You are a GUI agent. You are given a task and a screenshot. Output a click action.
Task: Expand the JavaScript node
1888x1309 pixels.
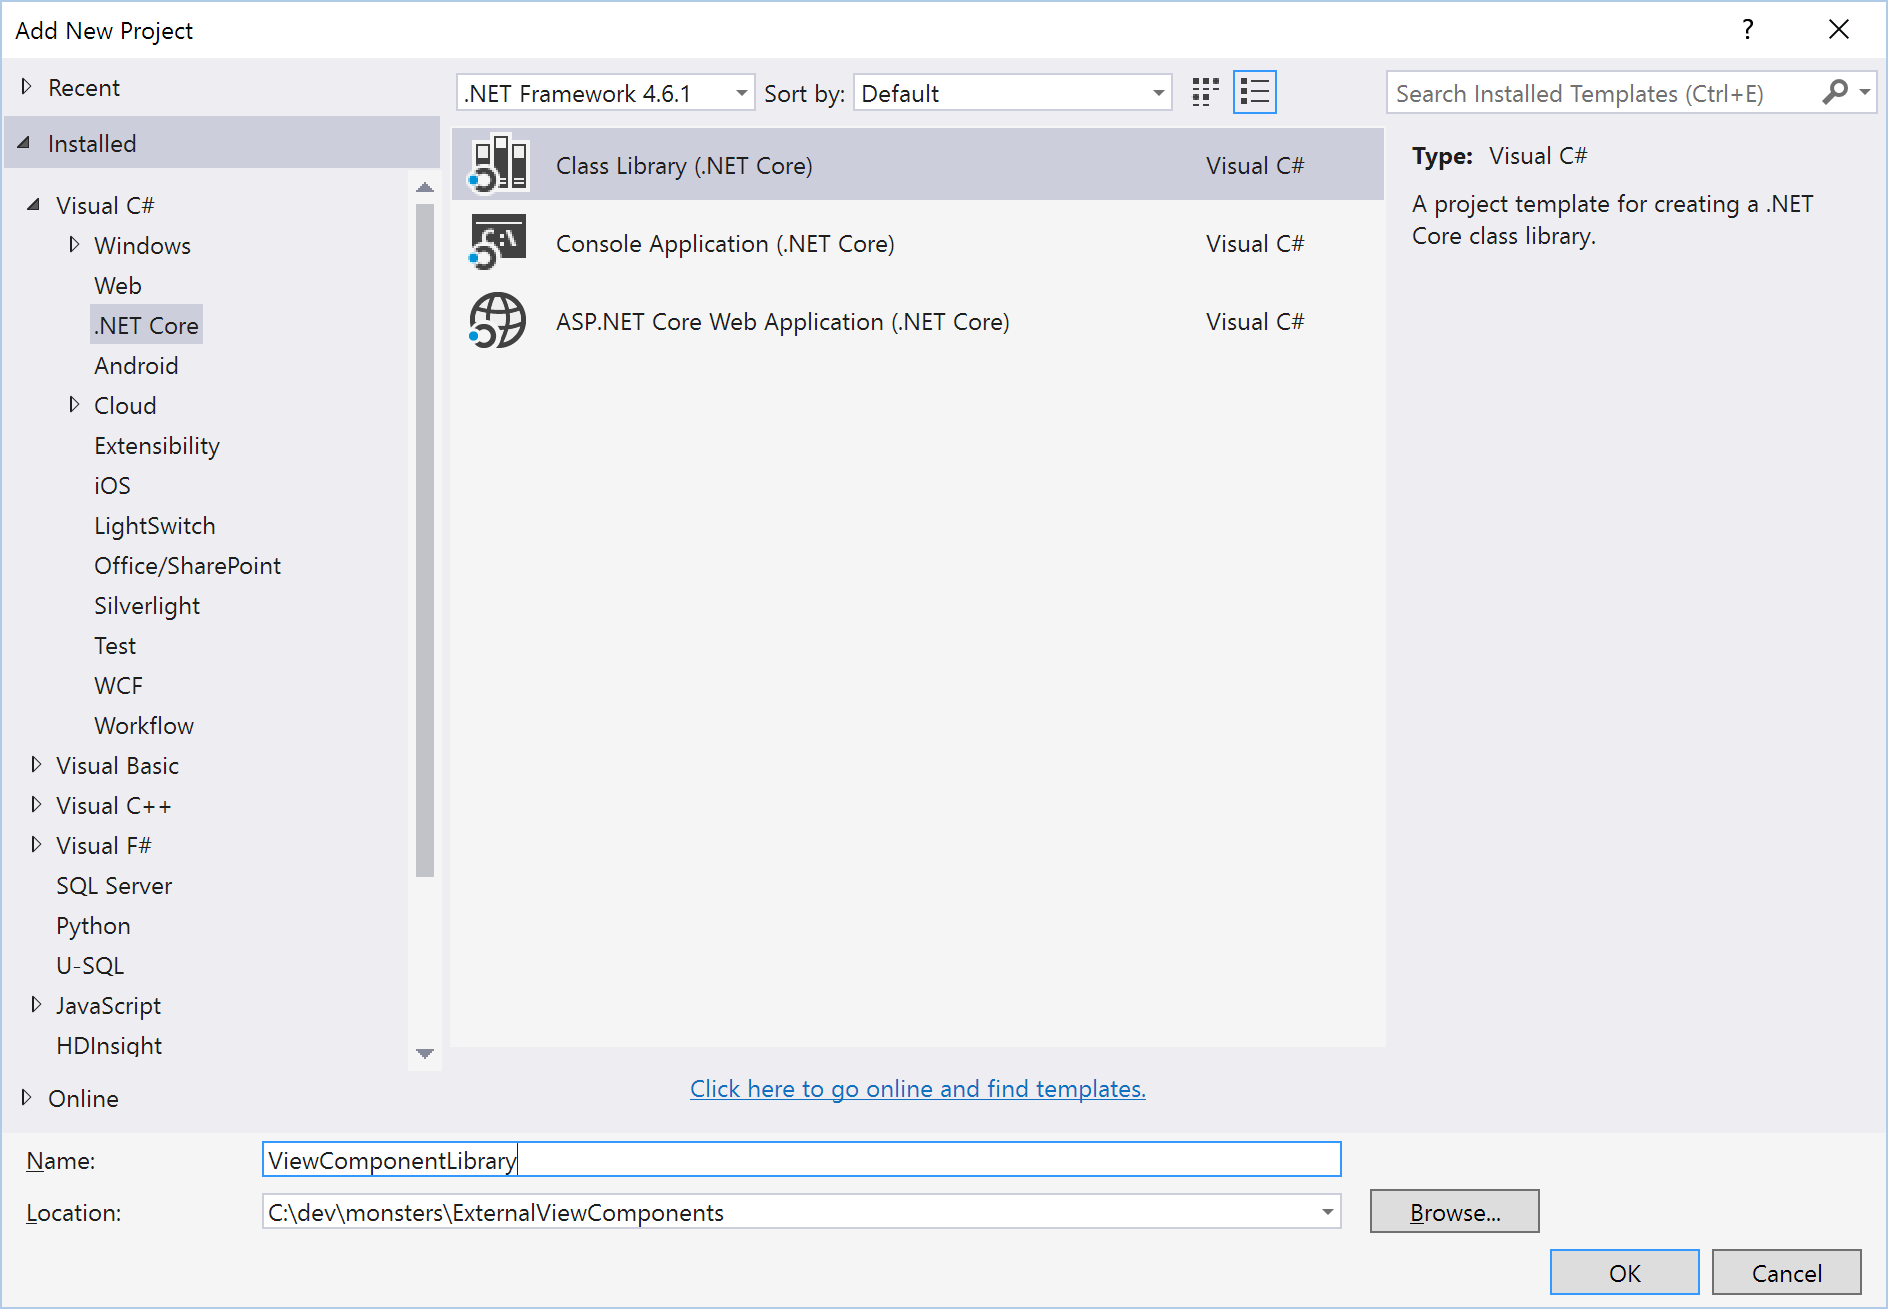(36, 1005)
